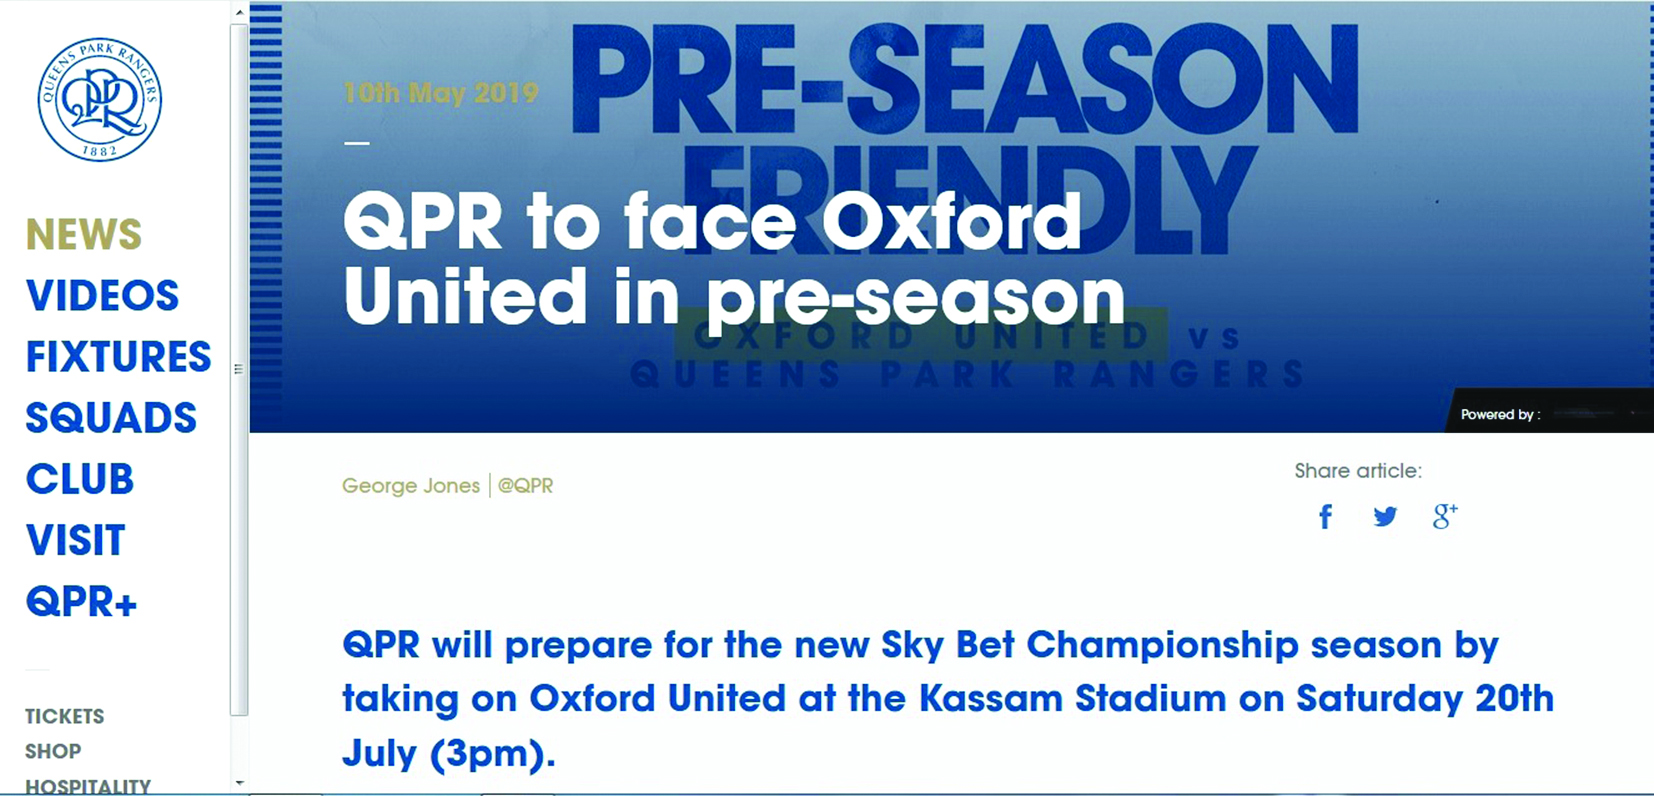
Task: Open the CLUB section
Action: click(80, 480)
